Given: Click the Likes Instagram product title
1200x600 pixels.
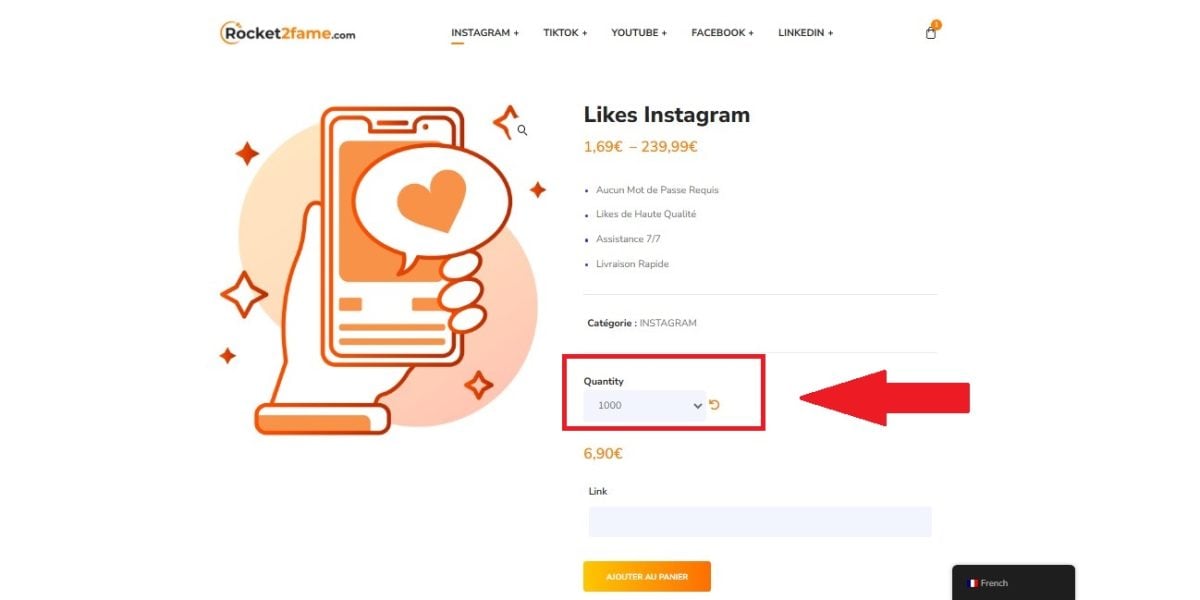Looking at the screenshot, I should (x=666, y=115).
